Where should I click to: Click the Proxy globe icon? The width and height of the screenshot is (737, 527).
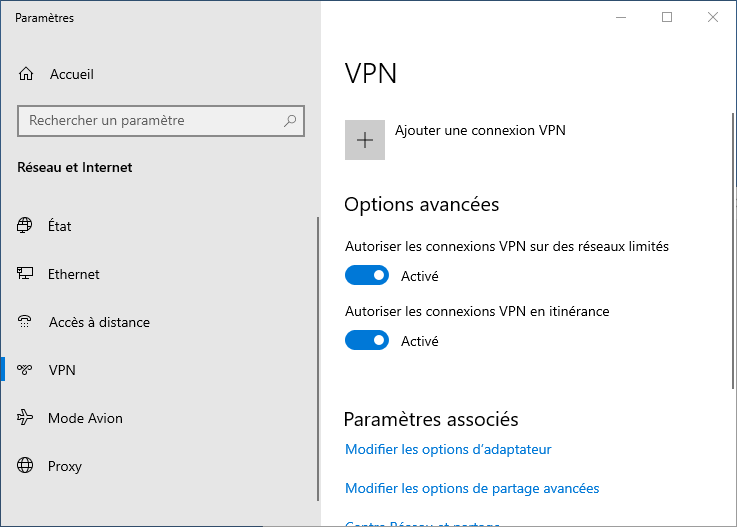(26, 466)
